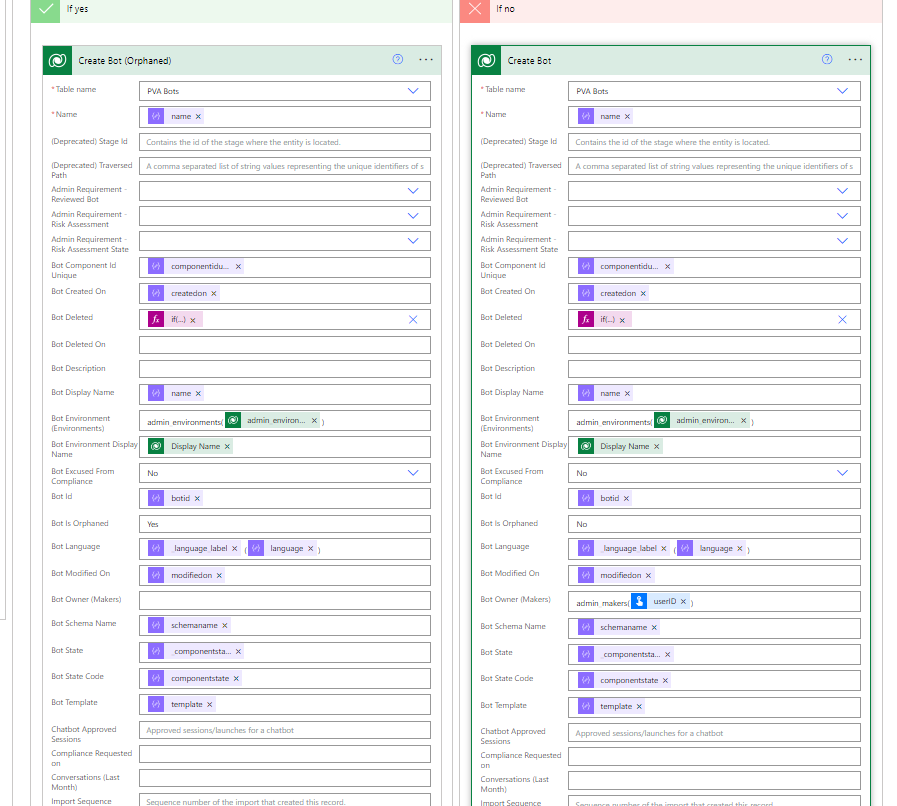The height and width of the screenshot is (806, 897).
Task: Click the Dataverse icon on the Create Bot header
Action: click(486, 59)
